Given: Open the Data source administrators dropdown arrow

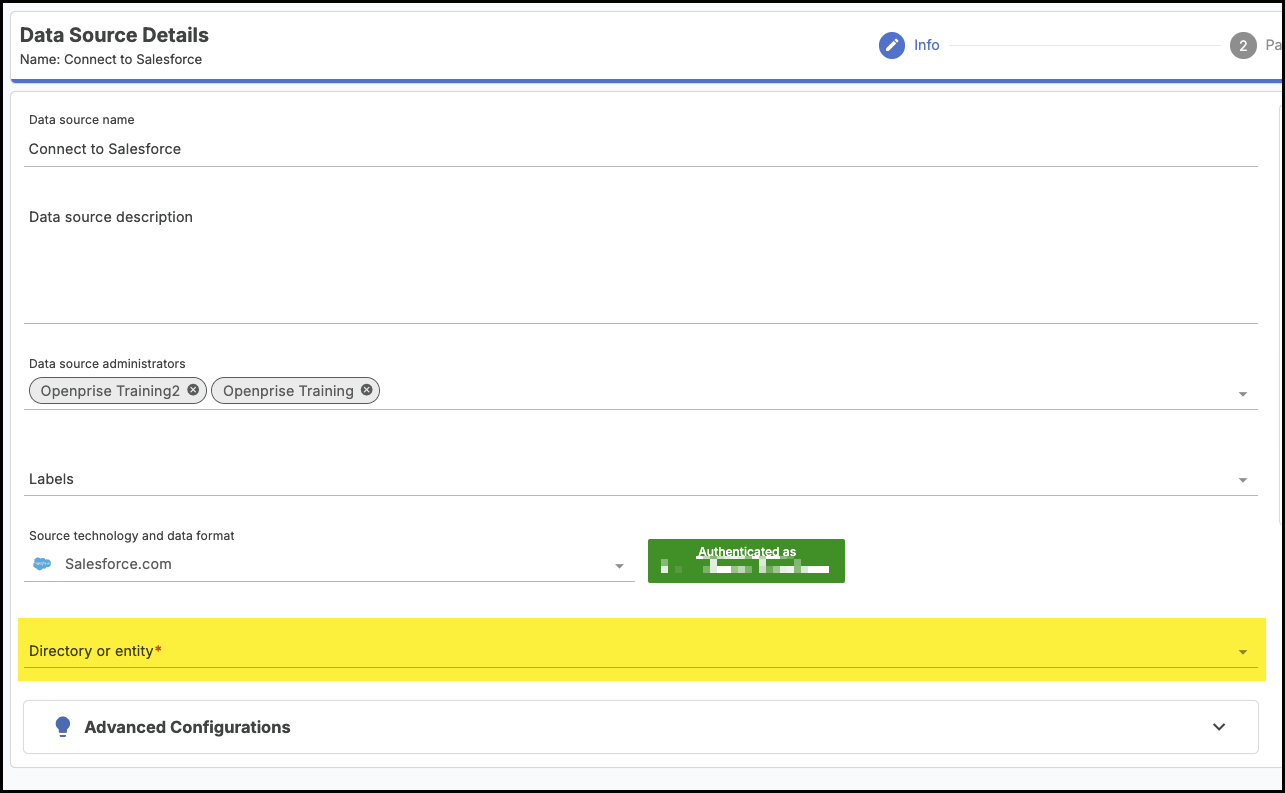Looking at the screenshot, I should click(1243, 394).
